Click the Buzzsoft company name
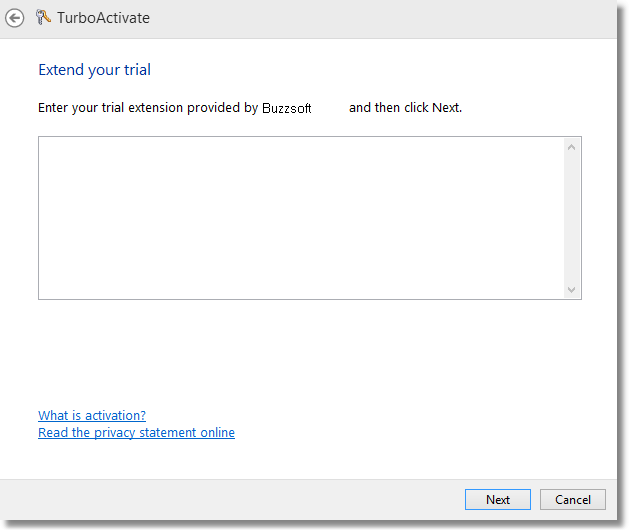Viewport: 629px width, 532px height. [287, 108]
